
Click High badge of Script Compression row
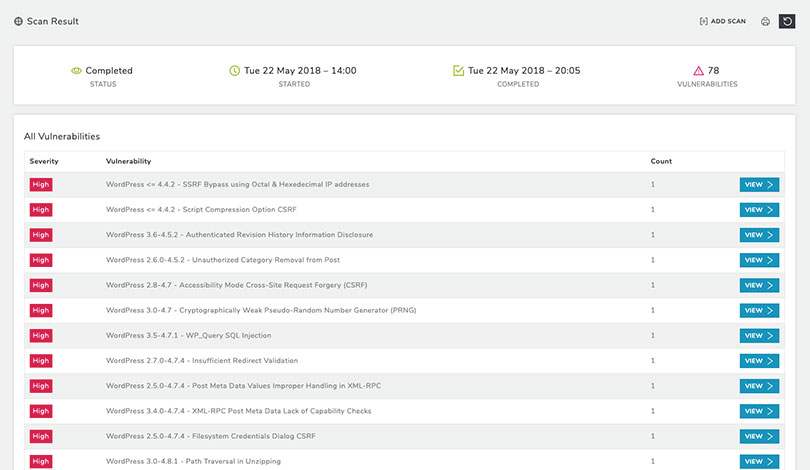(x=41, y=210)
